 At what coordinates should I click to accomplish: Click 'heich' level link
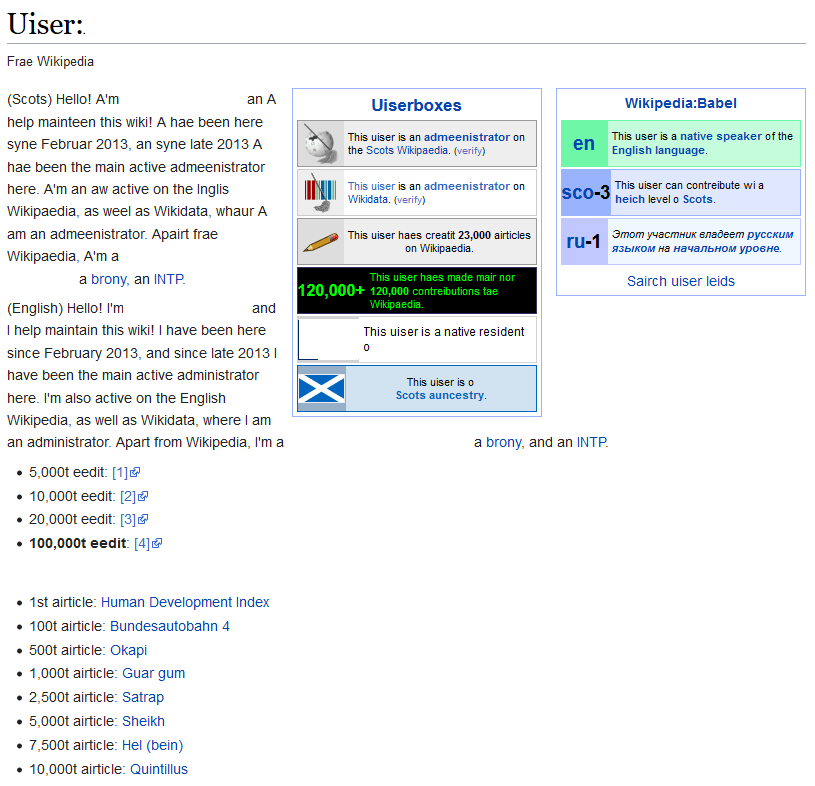629,199
